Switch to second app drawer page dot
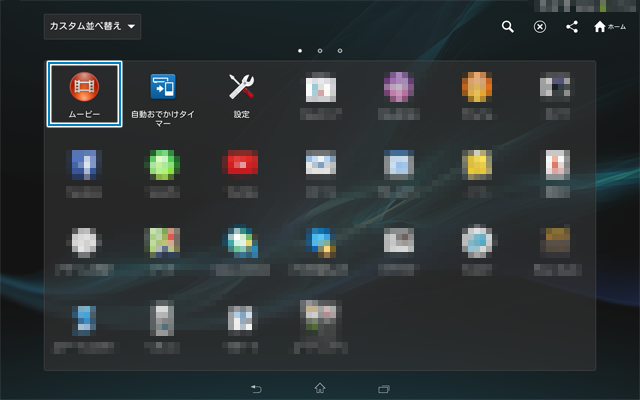 [x=320, y=50]
